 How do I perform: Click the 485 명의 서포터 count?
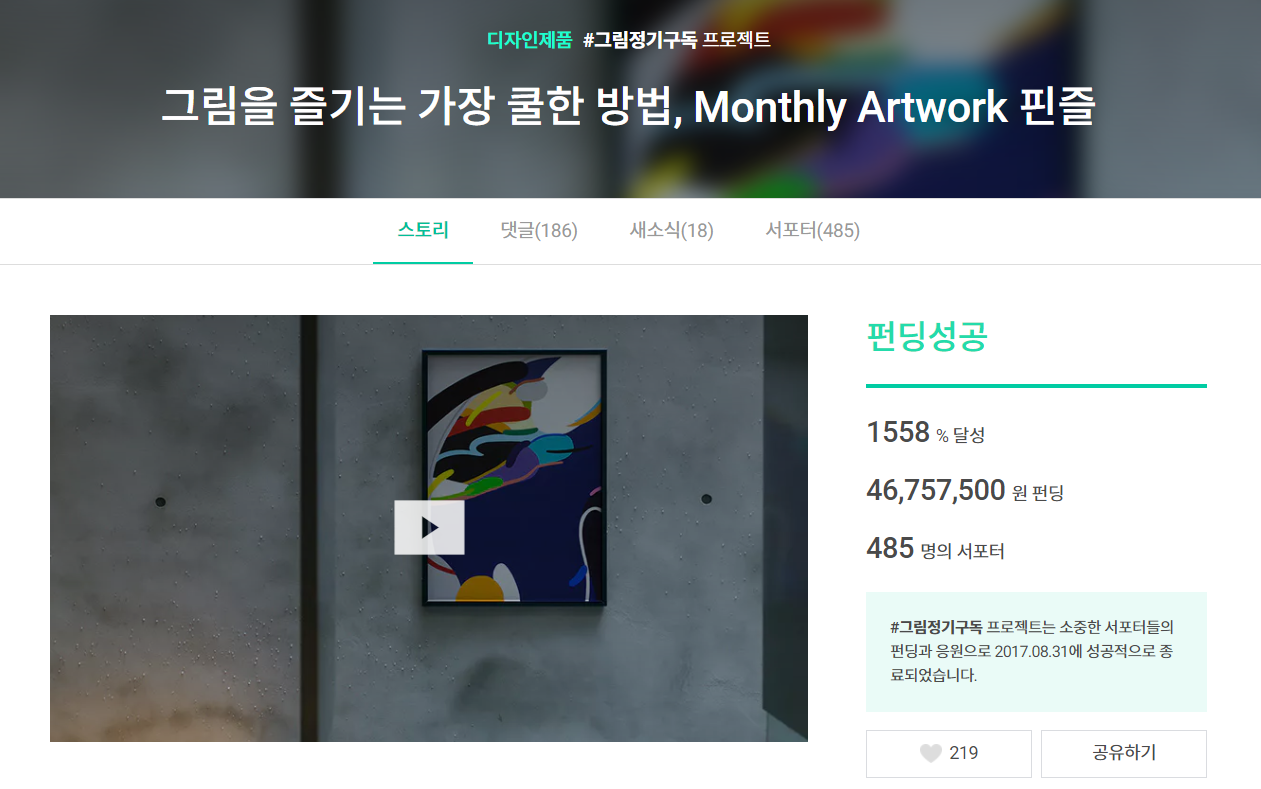[935, 549]
